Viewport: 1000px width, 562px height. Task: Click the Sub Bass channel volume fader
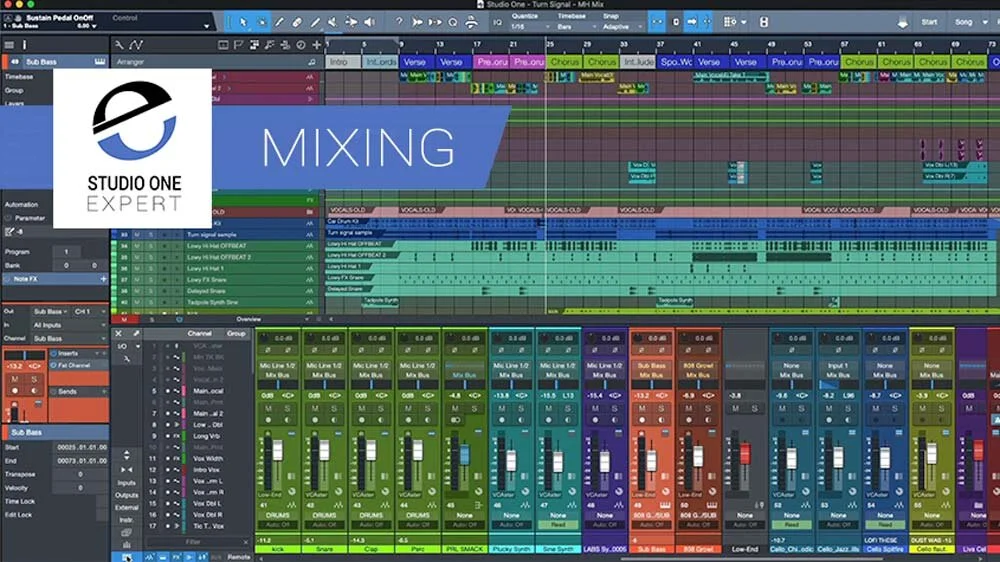[651, 461]
